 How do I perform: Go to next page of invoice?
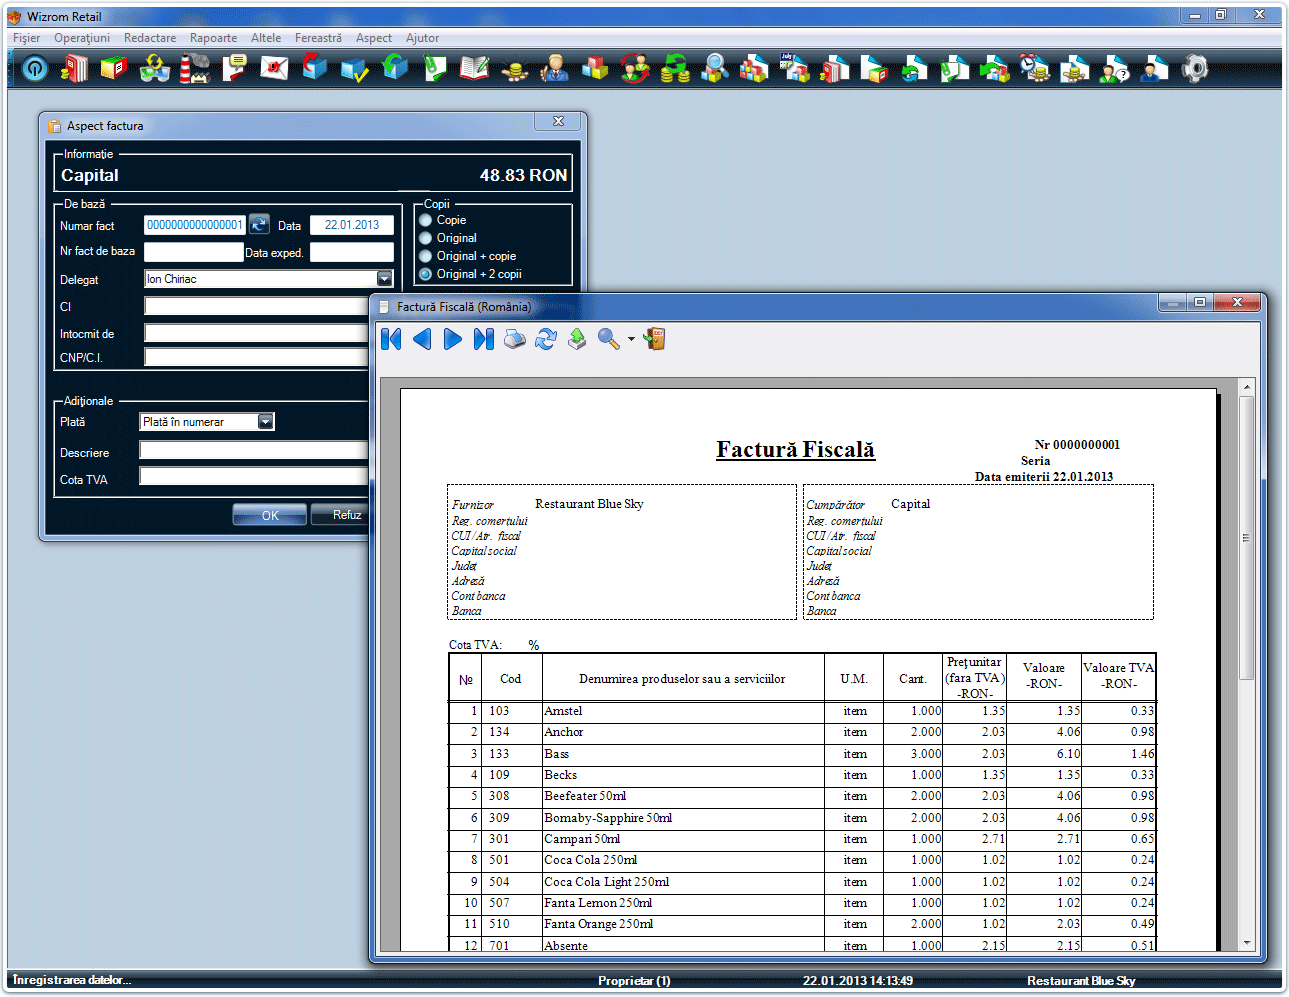(x=453, y=340)
